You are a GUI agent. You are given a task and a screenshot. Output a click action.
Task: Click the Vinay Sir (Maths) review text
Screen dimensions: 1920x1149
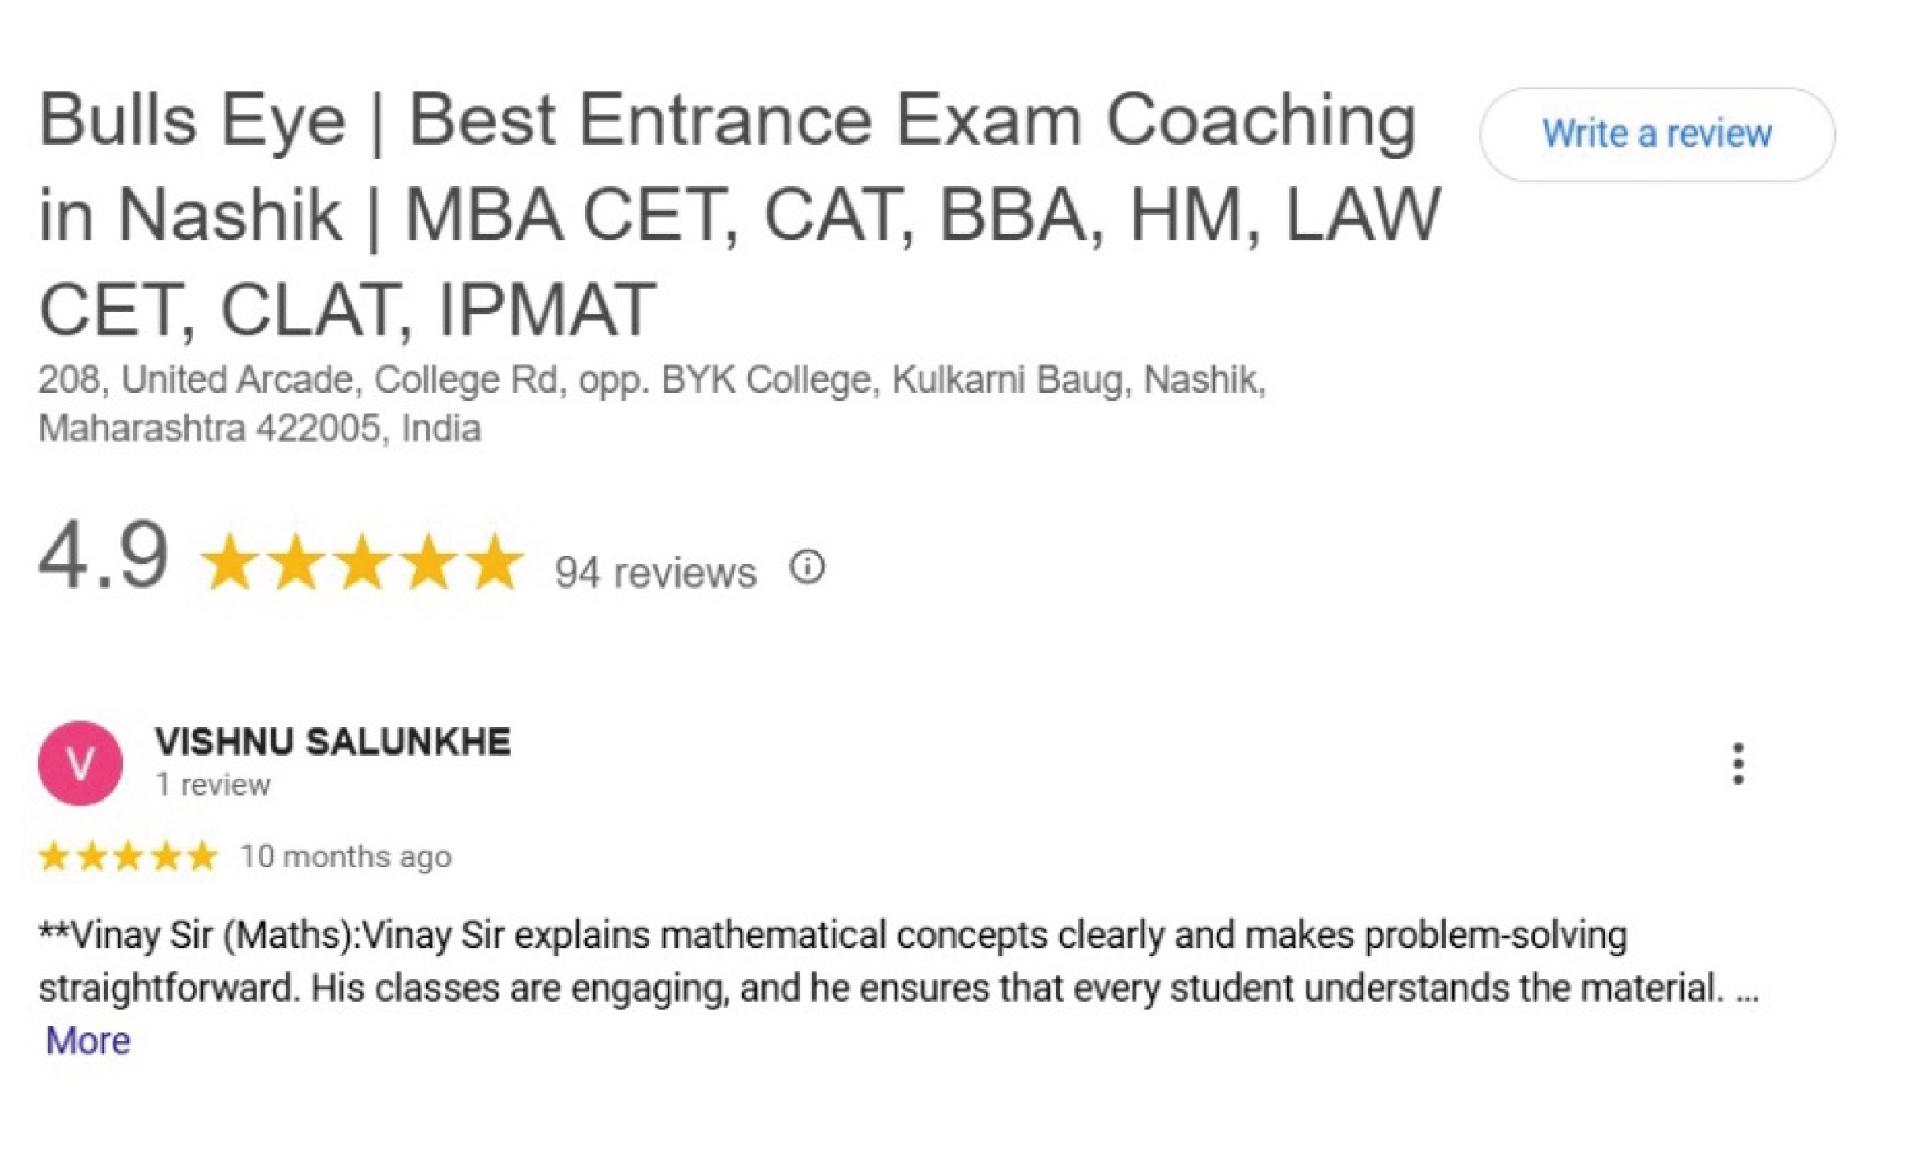898,961
